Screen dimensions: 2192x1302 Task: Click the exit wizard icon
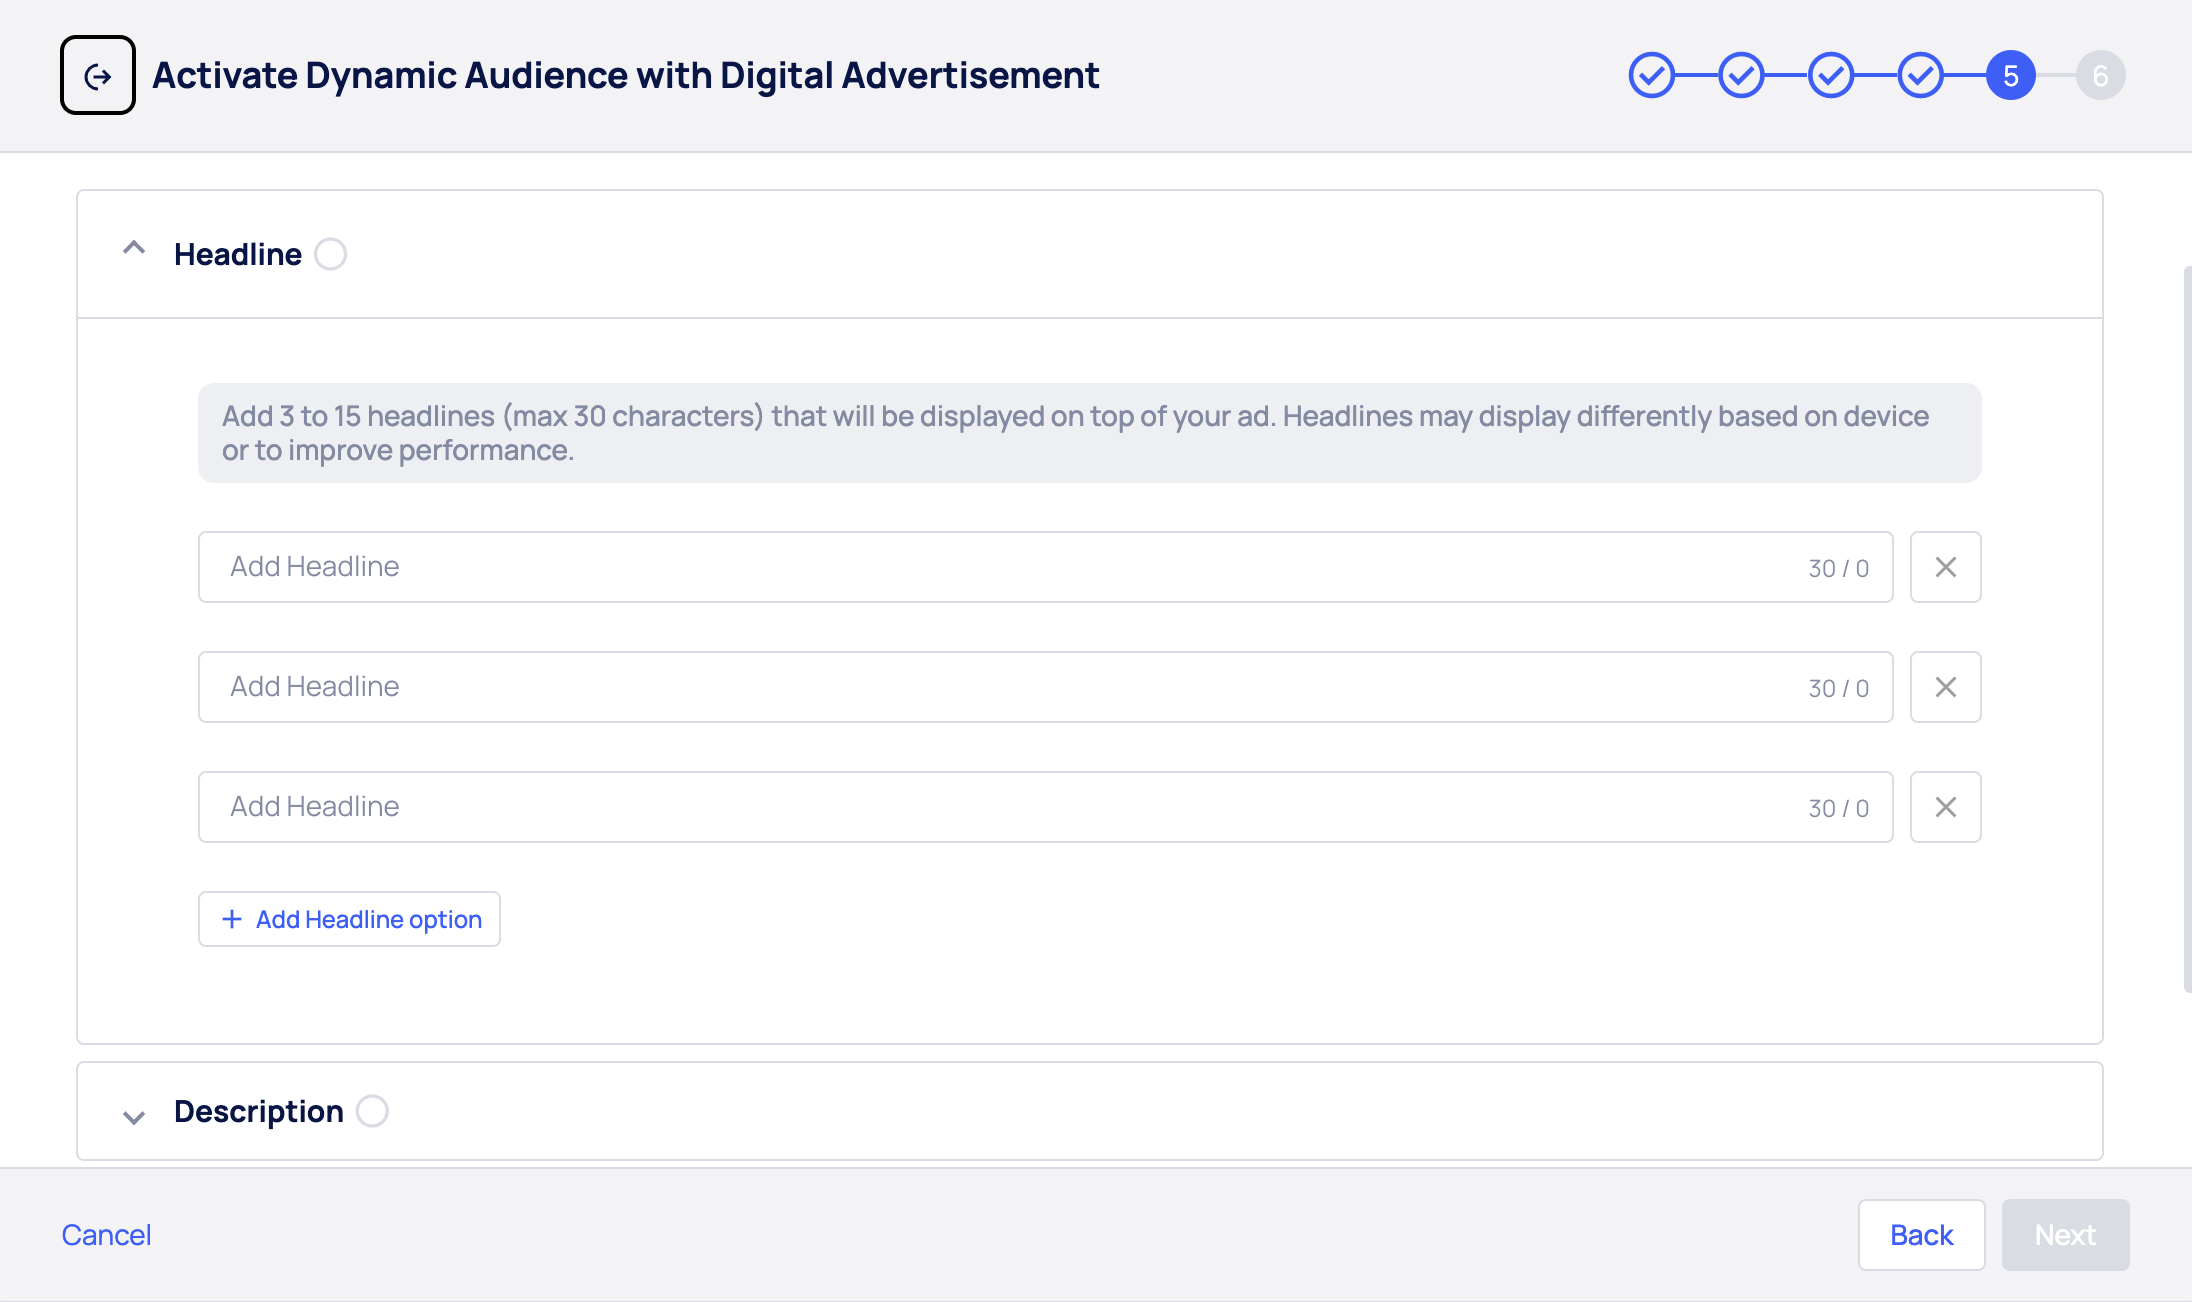click(98, 76)
